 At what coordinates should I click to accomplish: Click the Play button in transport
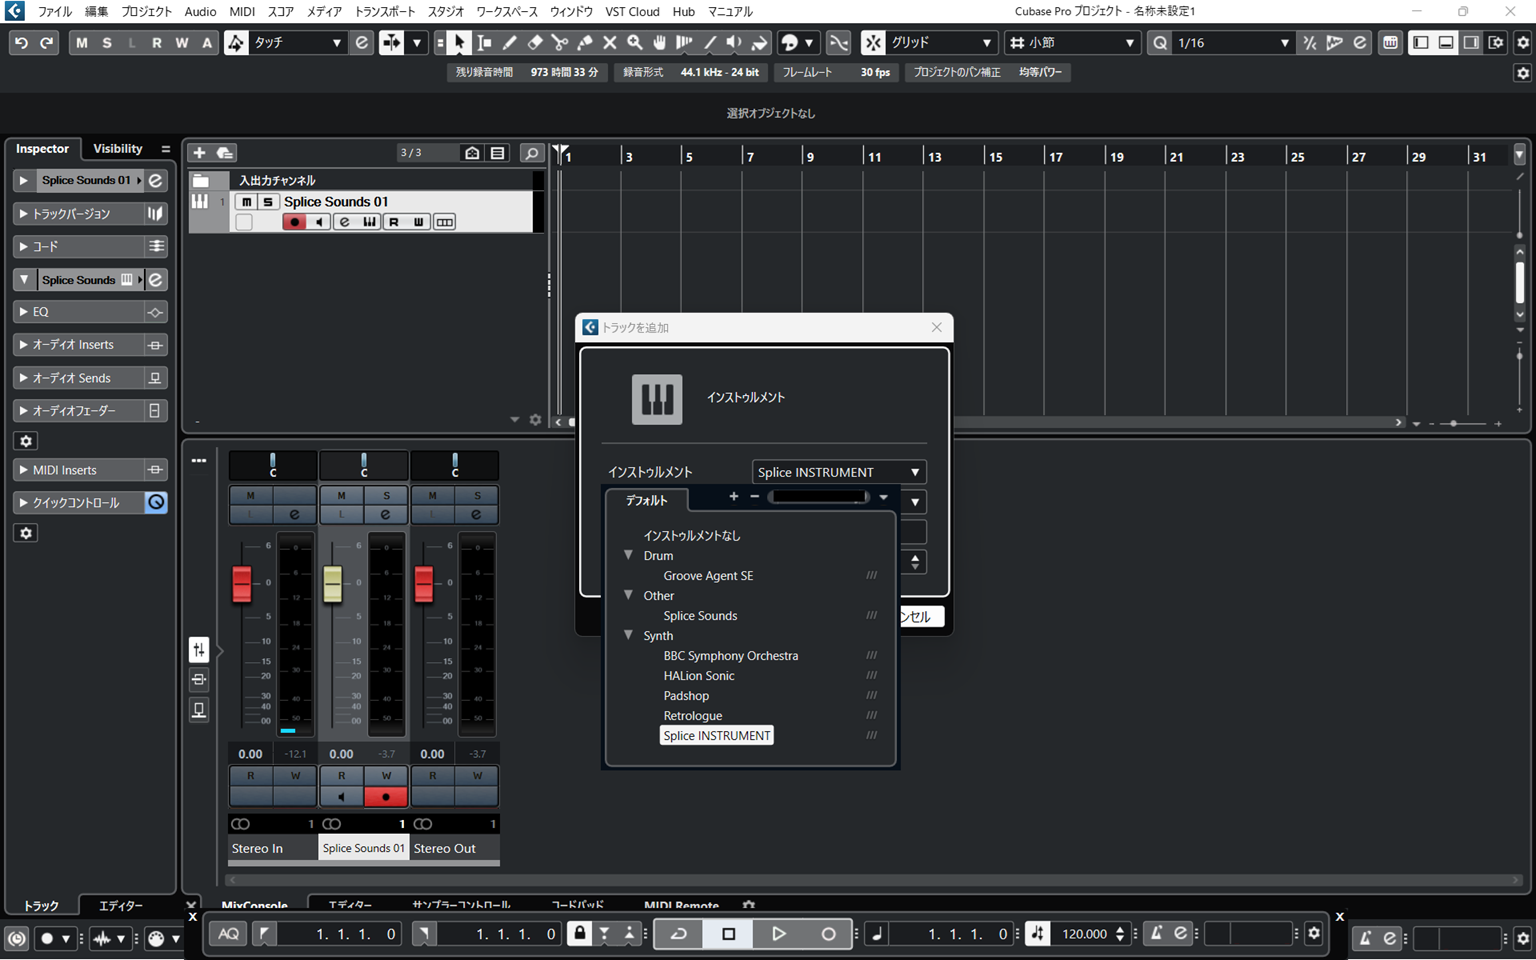click(x=779, y=934)
